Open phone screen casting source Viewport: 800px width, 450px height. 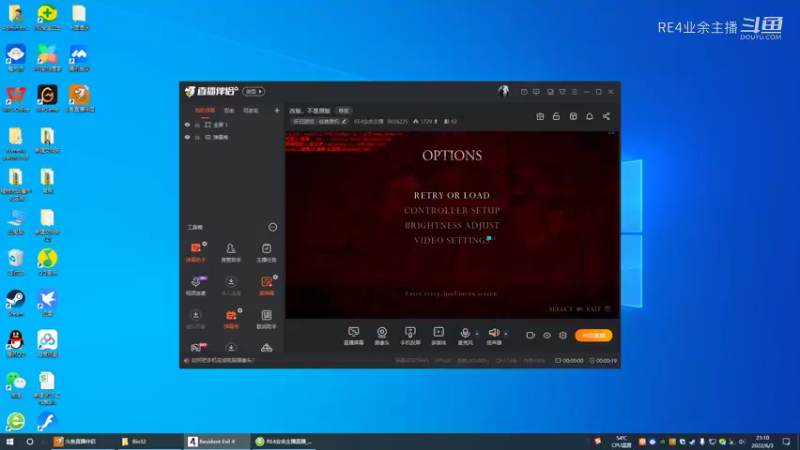coord(410,336)
